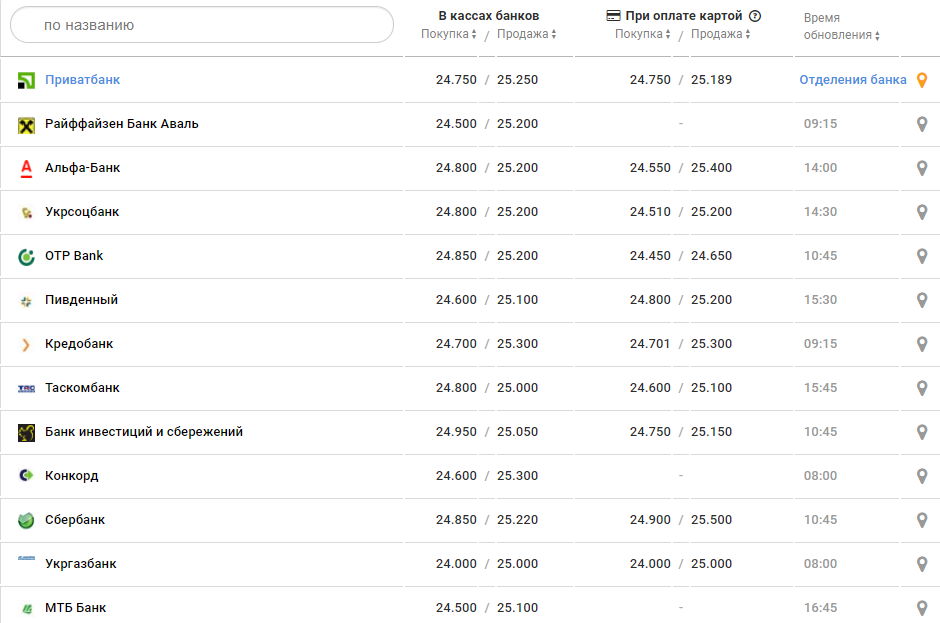Sort by Покупка under В кассах банков

coord(449,34)
